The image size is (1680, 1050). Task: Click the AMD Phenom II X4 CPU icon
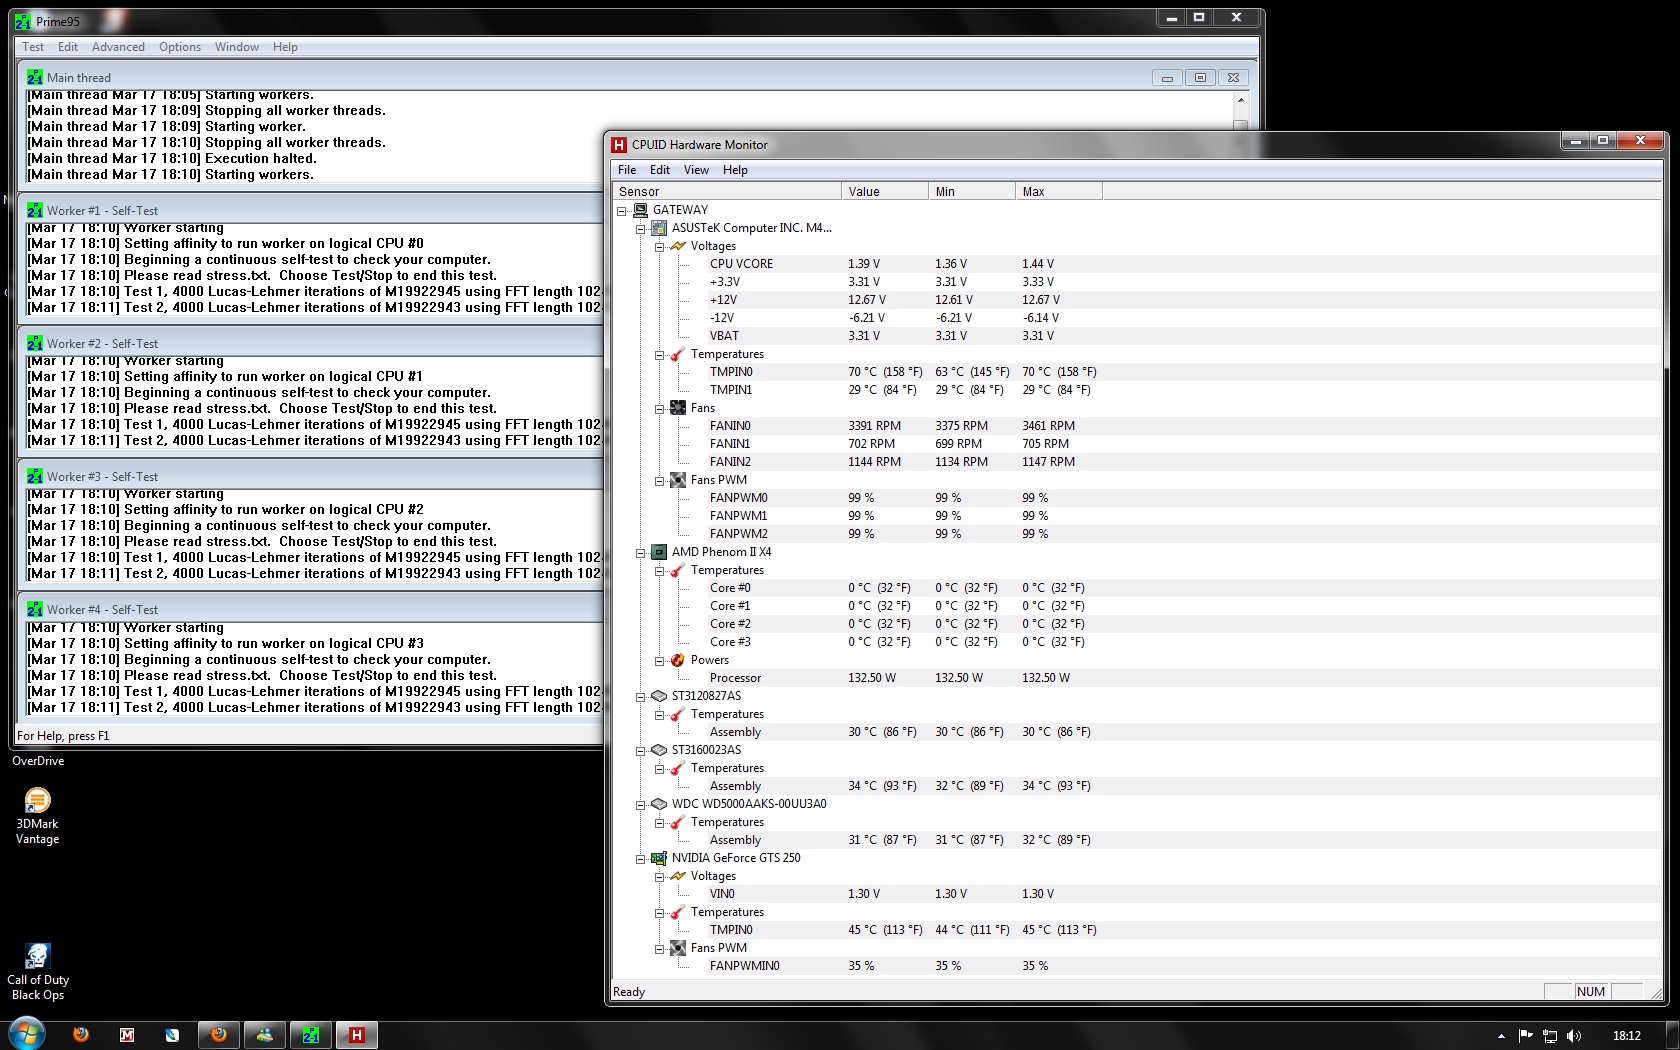pyautogui.click(x=659, y=552)
